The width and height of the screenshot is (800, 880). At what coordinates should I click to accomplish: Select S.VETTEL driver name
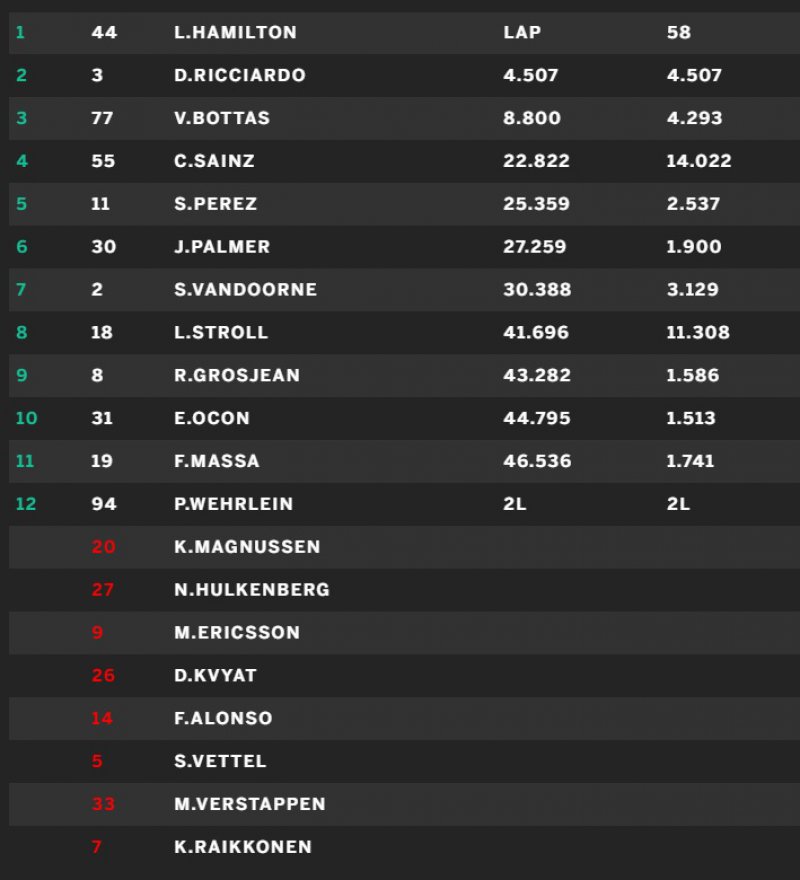pyautogui.click(x=220, y=761)
